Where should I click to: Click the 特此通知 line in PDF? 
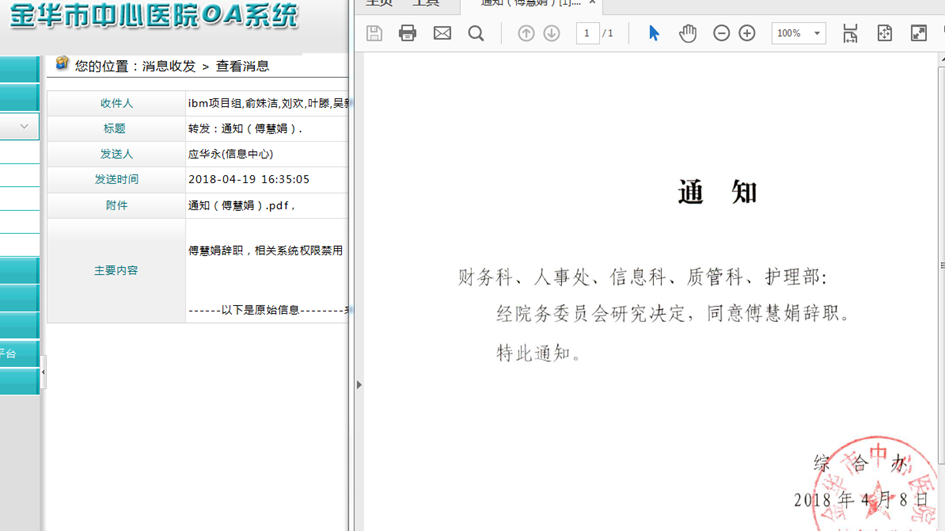coord(540,353)
